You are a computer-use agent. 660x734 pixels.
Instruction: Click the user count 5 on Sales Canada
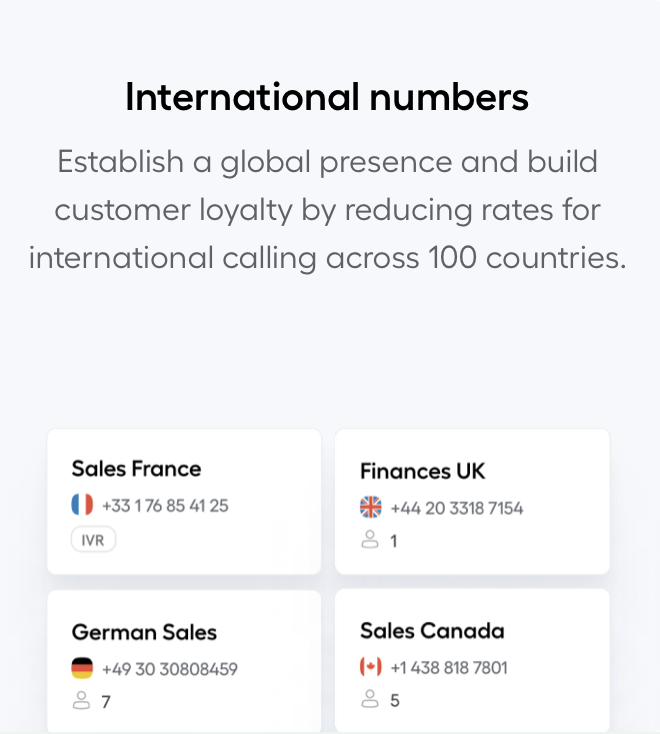tap(395, 700)
